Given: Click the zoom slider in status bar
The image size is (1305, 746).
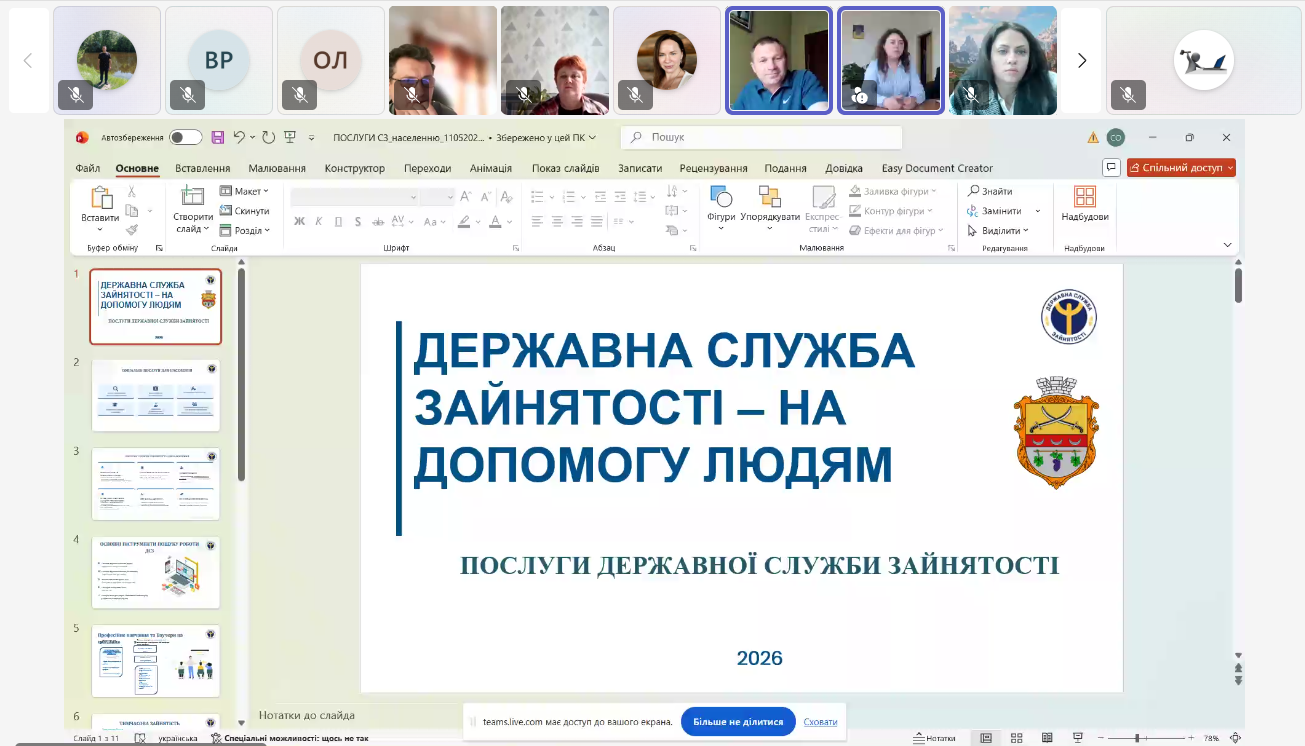Looking at the screenshot, I should 1138,738.
